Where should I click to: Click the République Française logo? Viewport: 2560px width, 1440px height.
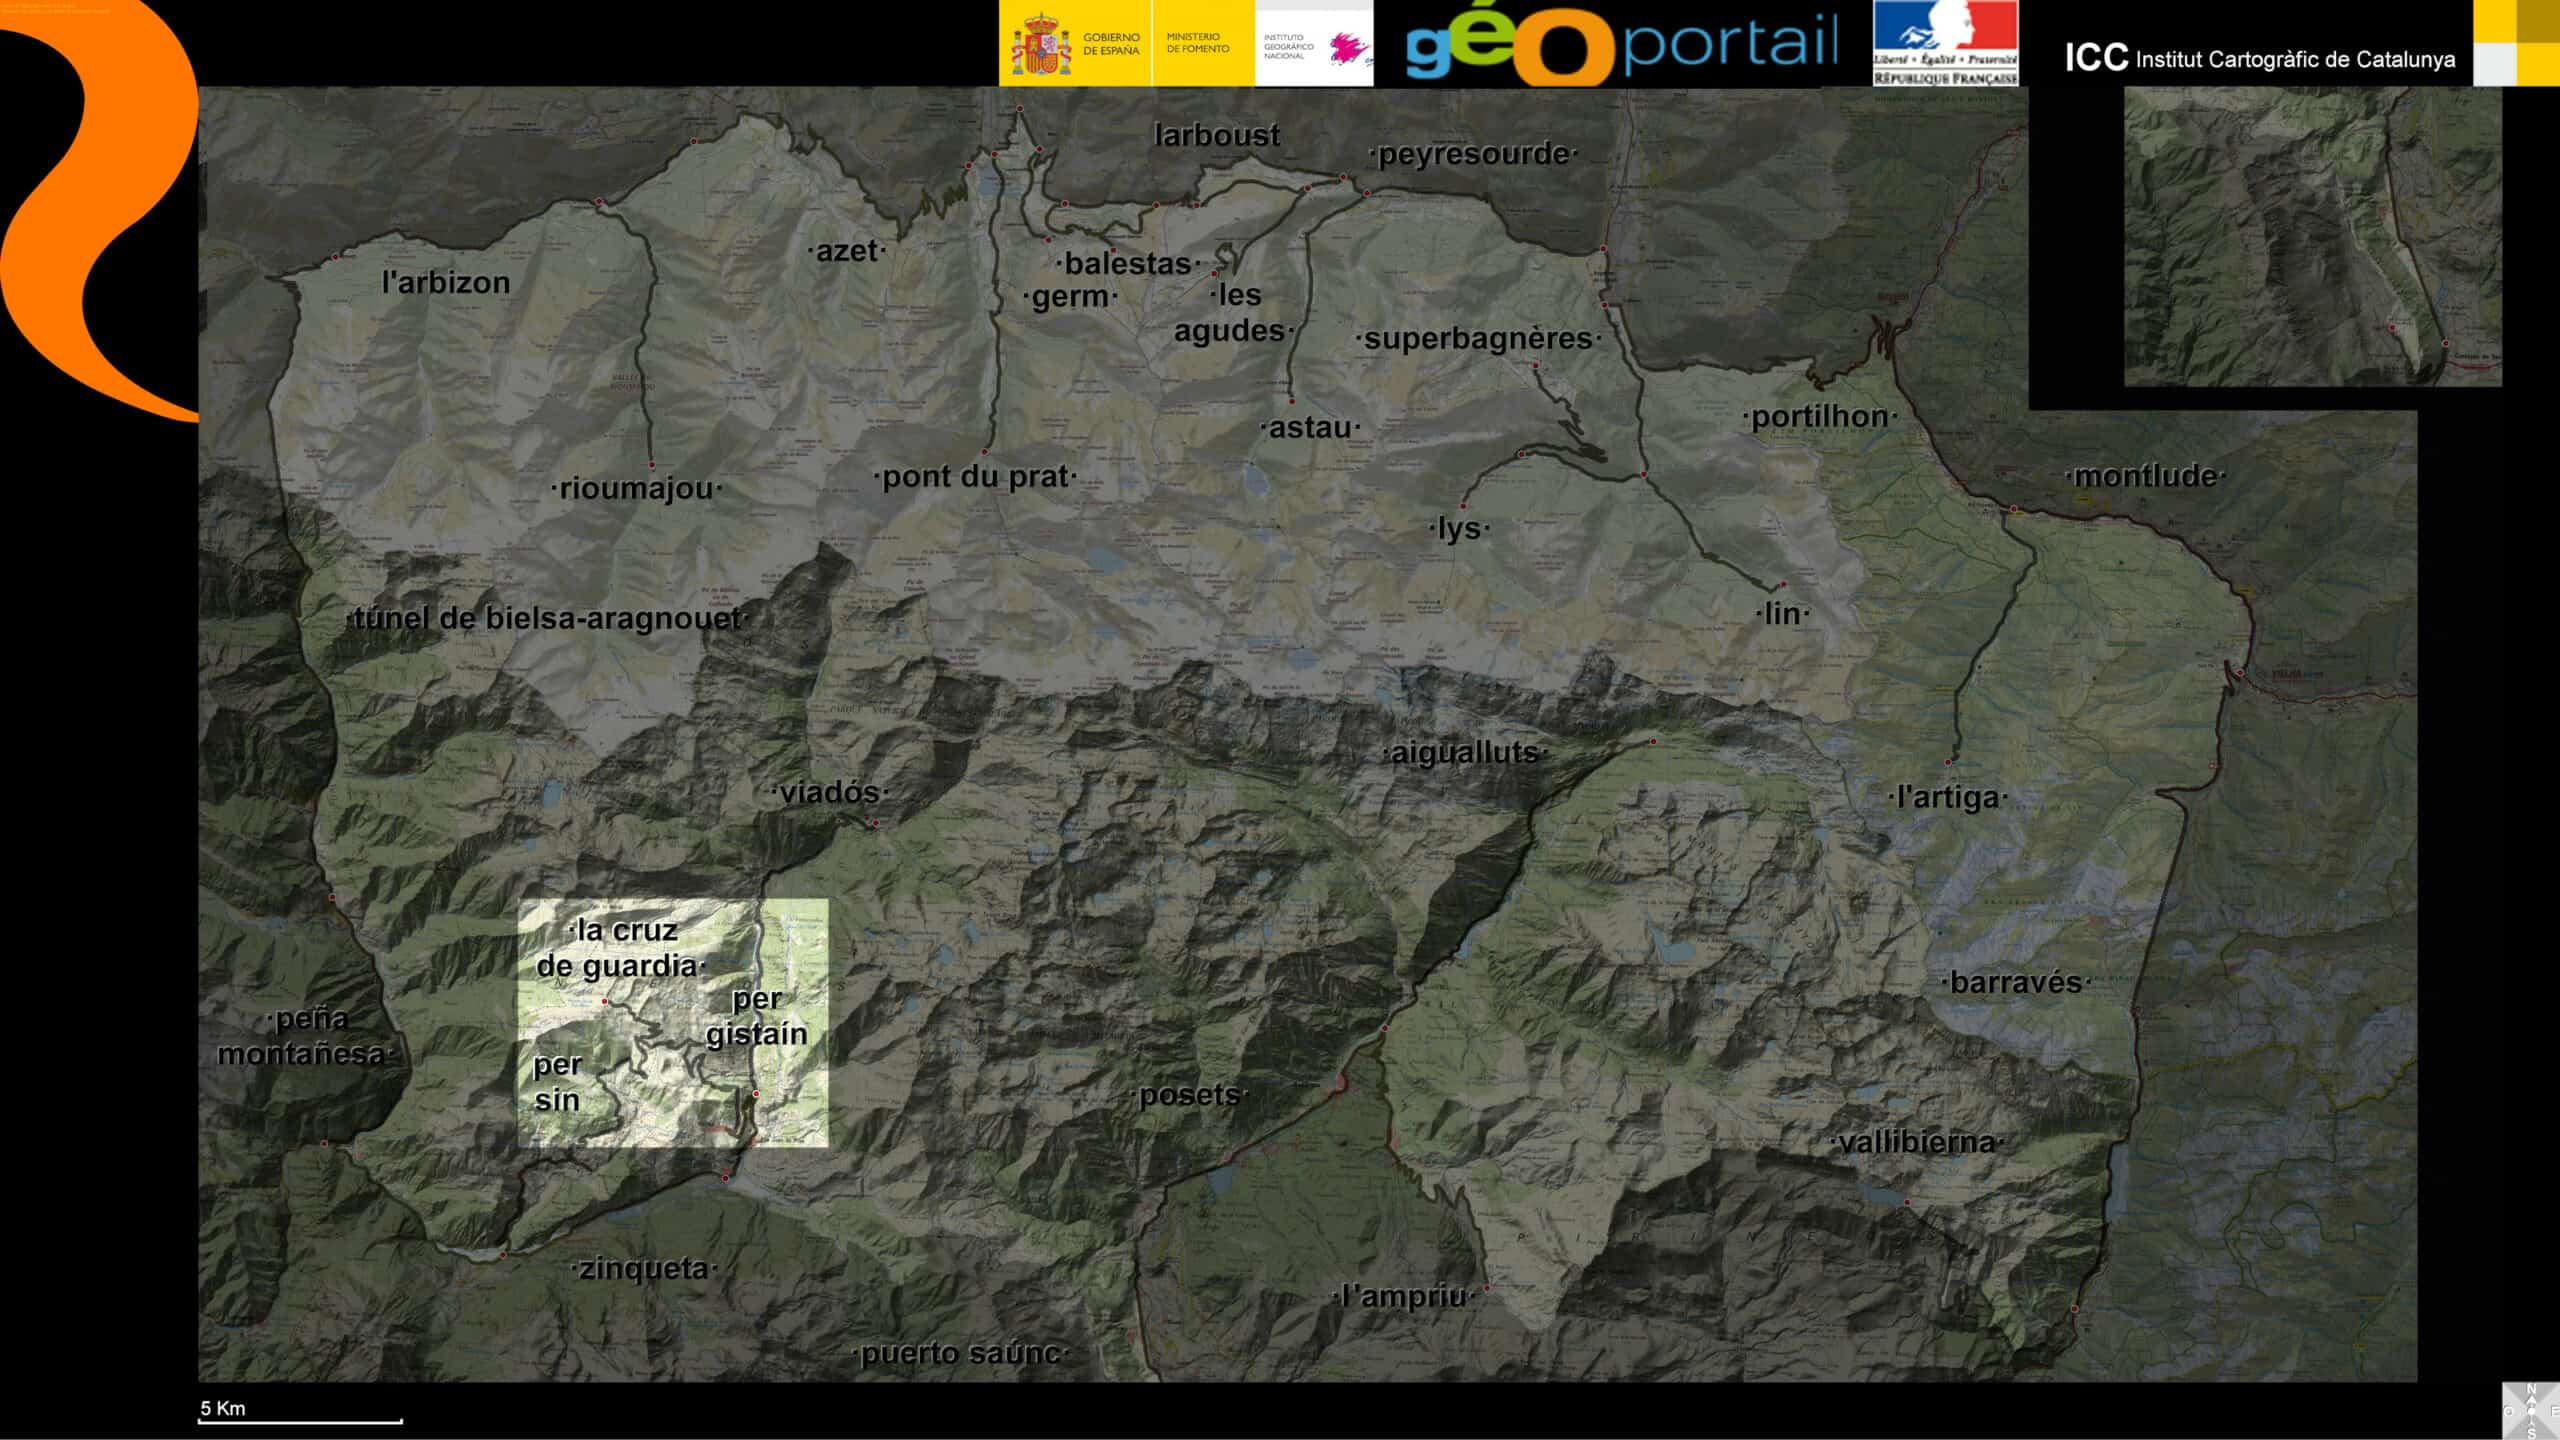point(1945,44)
